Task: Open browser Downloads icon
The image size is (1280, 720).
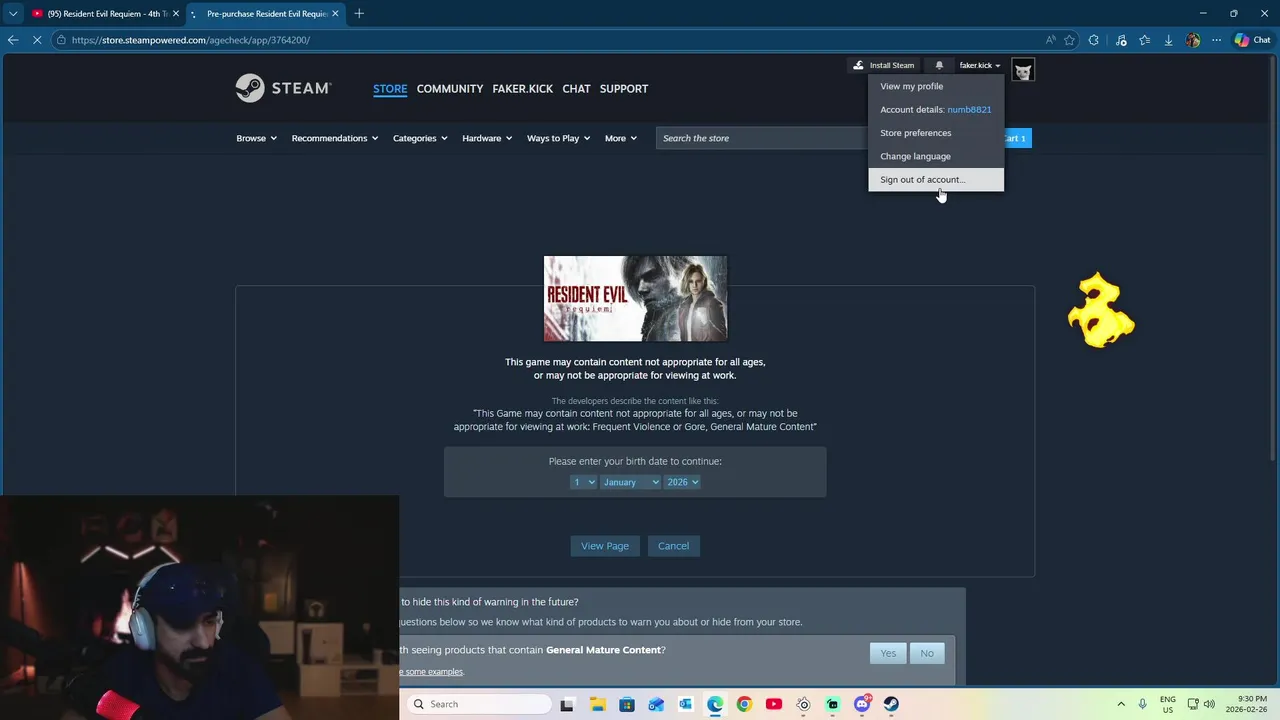Action: [1168, 40]
